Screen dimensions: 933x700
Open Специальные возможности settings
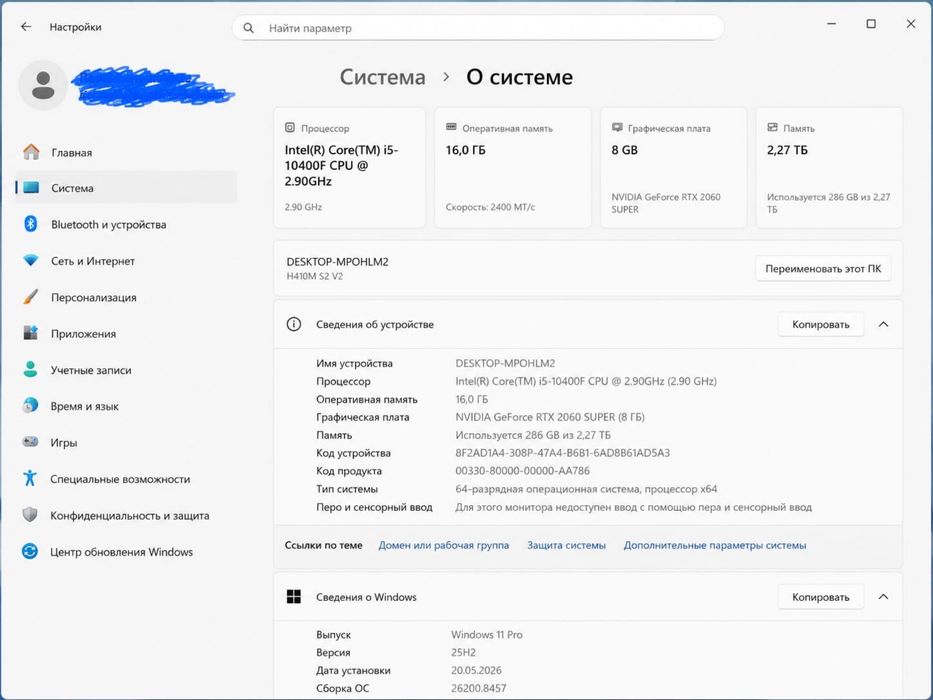(126, 479)
